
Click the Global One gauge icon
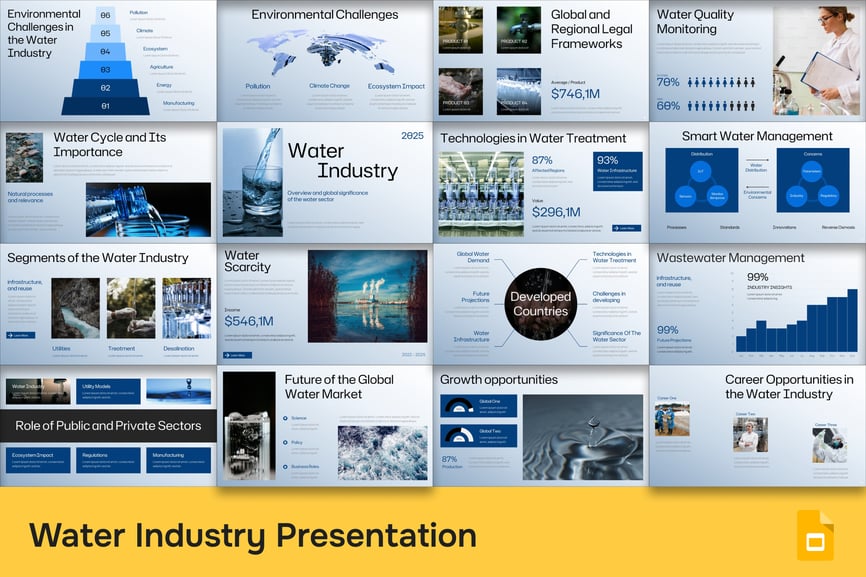(x=458, y=405)
